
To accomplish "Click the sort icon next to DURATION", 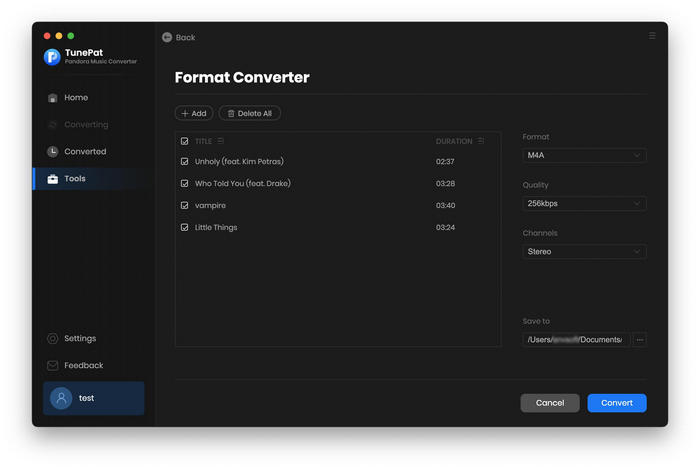I will 480,141.
